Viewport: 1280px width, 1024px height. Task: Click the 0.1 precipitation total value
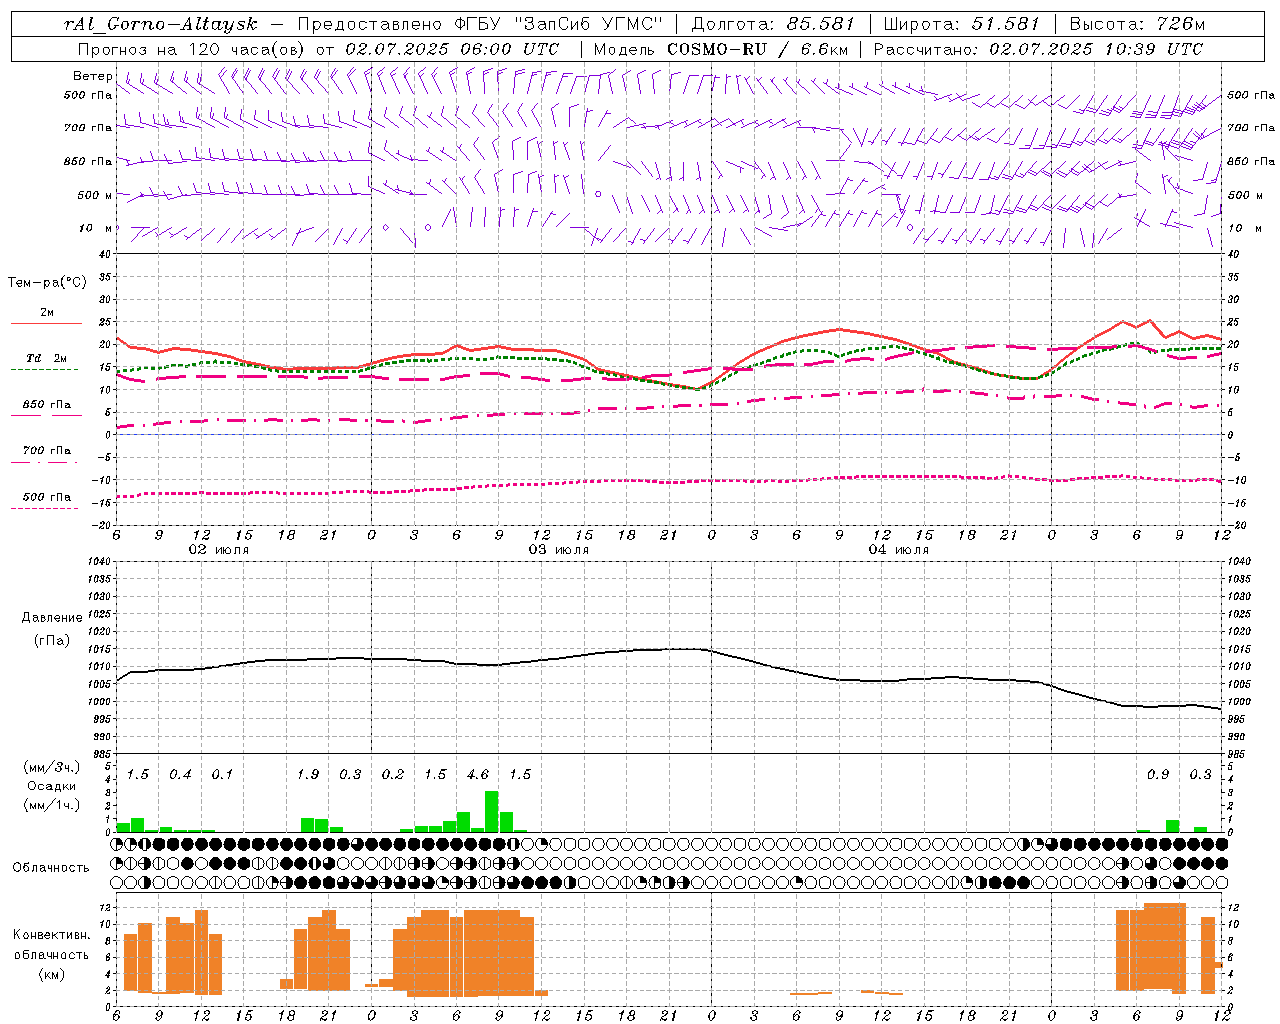pos(222,775)
